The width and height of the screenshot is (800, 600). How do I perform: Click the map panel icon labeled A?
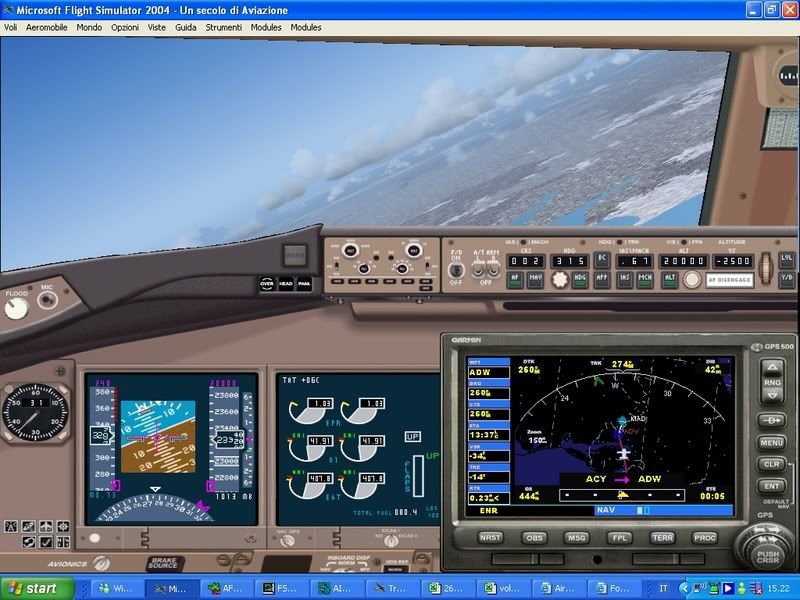(x=11, y=527)
